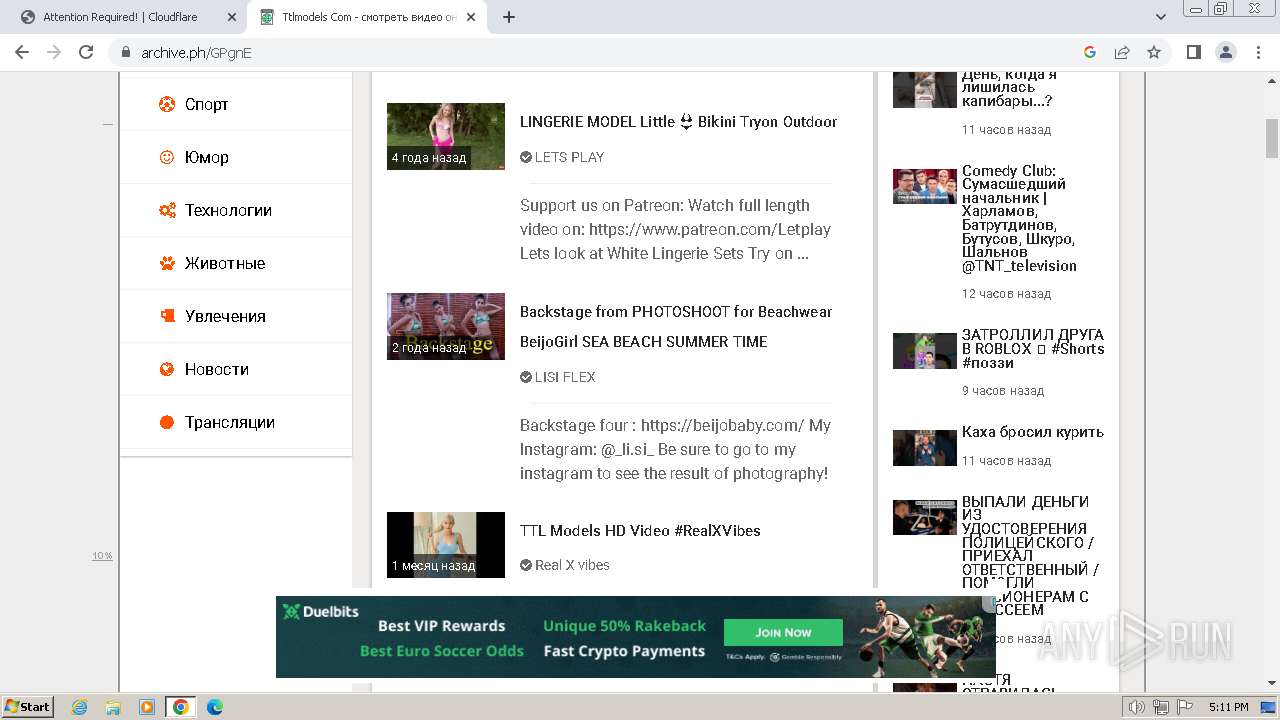Open Google icon in address bar

click(x=1090, y=52)
